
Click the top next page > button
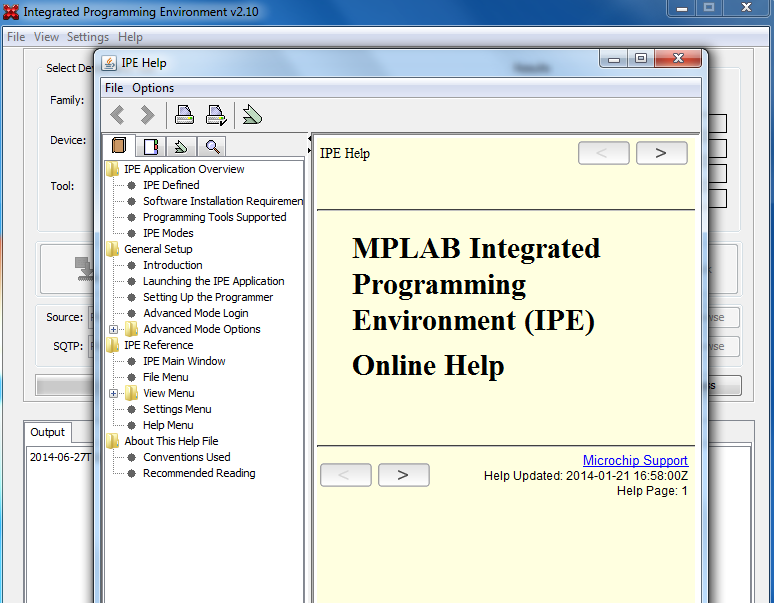[661, 153]
